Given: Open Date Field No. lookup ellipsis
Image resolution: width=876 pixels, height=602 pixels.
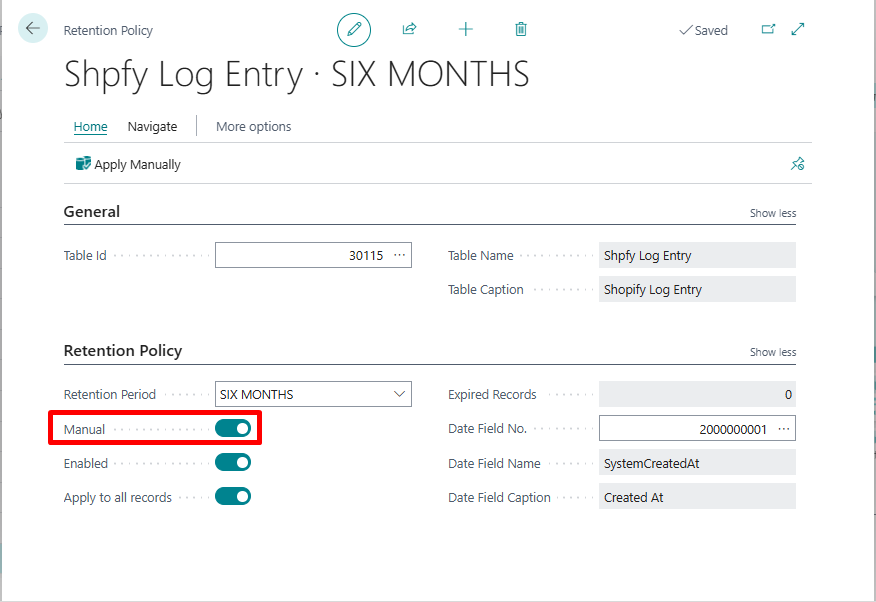Looking at the screenshot, I should coord(784,429).
